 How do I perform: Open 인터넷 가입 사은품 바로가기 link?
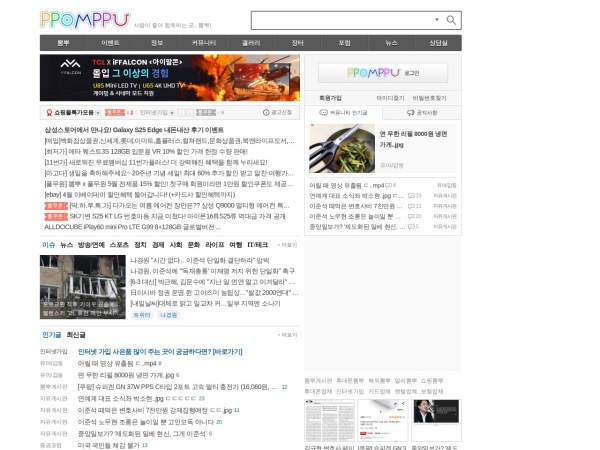(160, 352)
